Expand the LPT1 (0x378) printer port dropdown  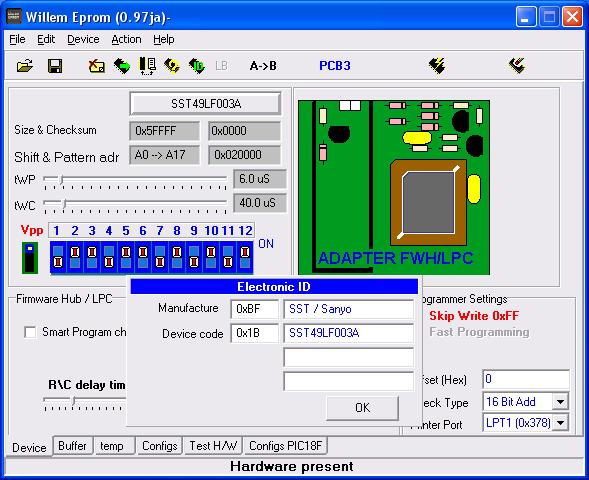[x=560, y=423]
